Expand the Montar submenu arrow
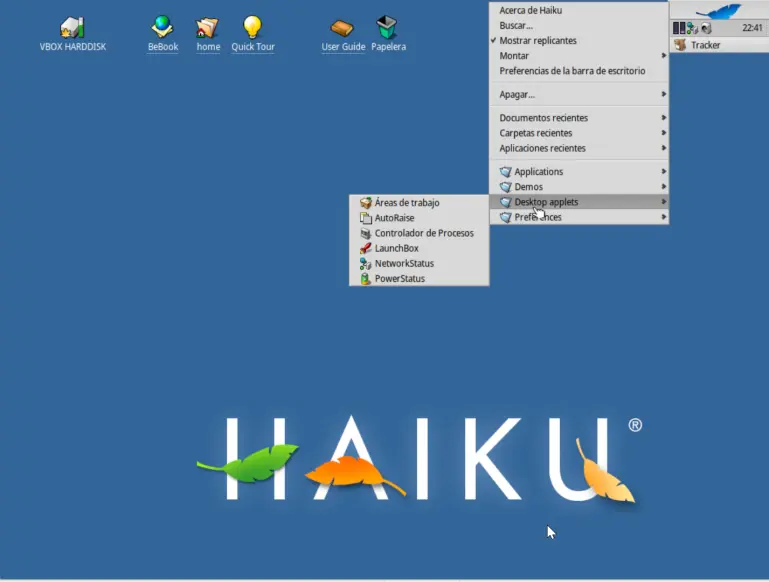Screen dimensions: 769x582 [663, 55]
